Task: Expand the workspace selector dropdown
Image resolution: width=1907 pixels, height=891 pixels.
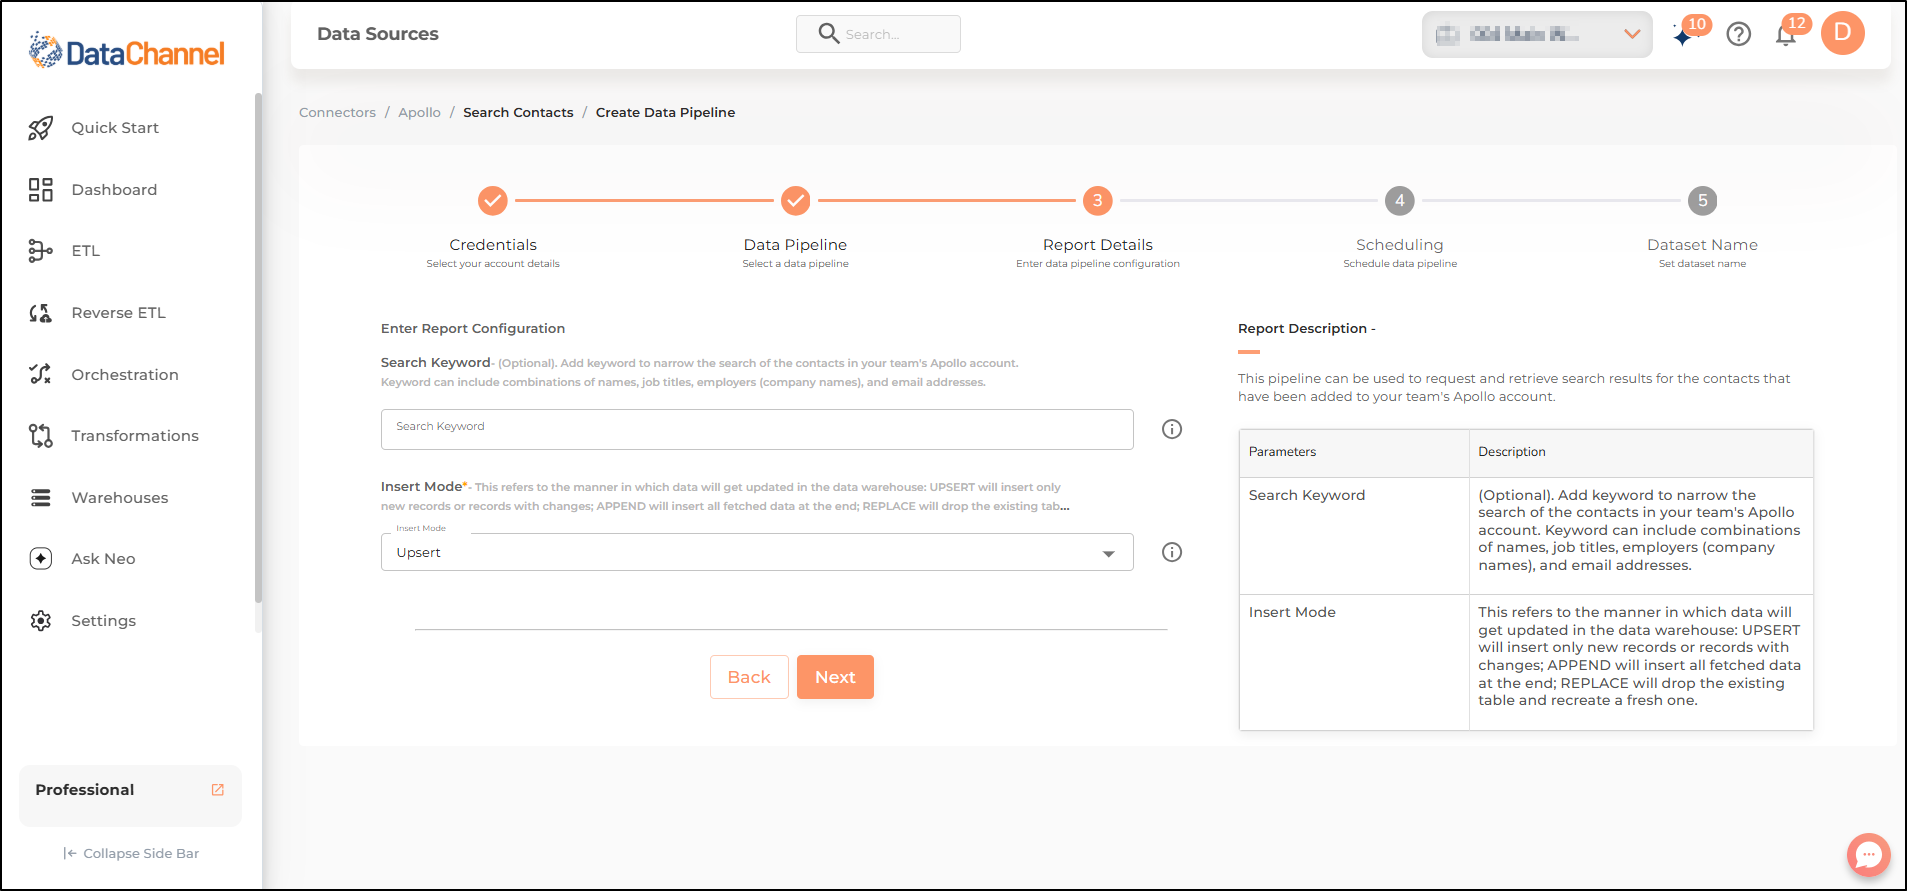Action: 1537,34
